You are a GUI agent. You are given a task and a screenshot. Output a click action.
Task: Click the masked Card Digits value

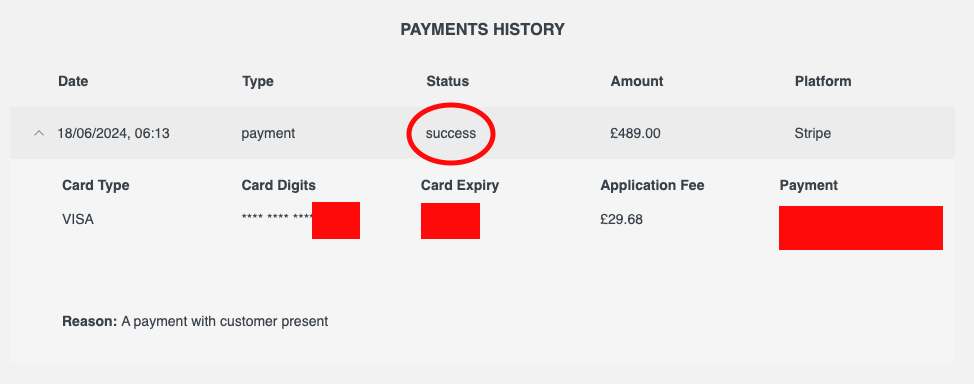pos(301,219)
